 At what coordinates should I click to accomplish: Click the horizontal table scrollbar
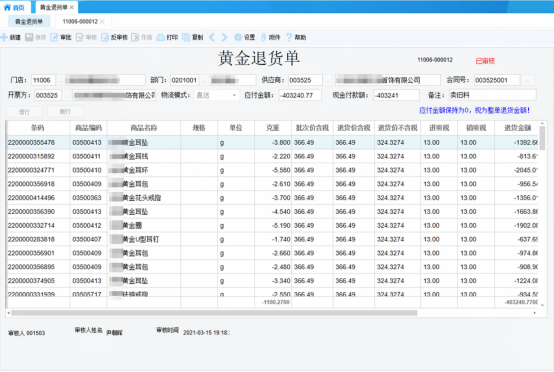pyautogui.click(x=214, y=313)
